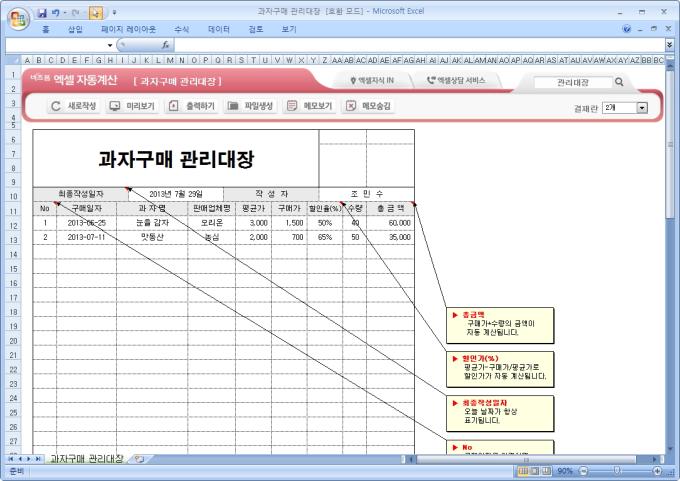The height and width of the screenshot is (481, 680).
Task: Open the Name Box dropdown arrow
Action: click(110, 45)
